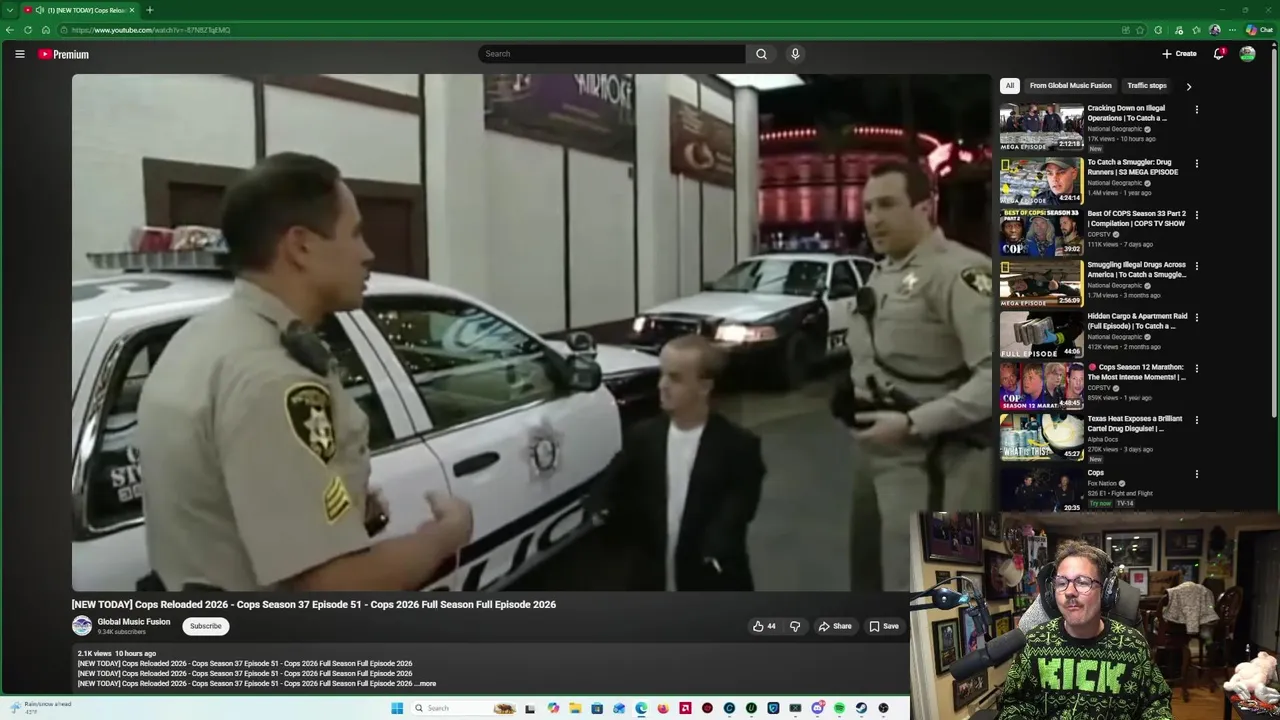Open Spotify from the taskbar
1280x720 pixels.
tap(839, 708)
